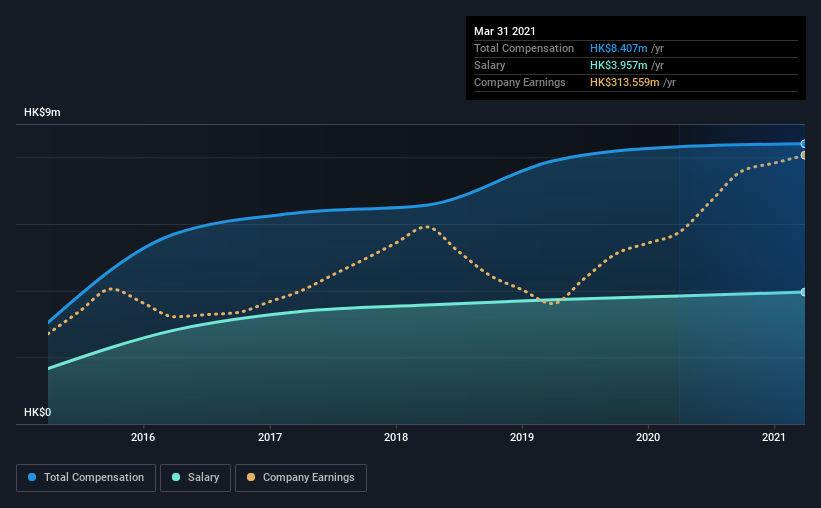The image size is (821, 508).
Task: Toggle the Total Compensation legend button
Action: pos(86,478)
